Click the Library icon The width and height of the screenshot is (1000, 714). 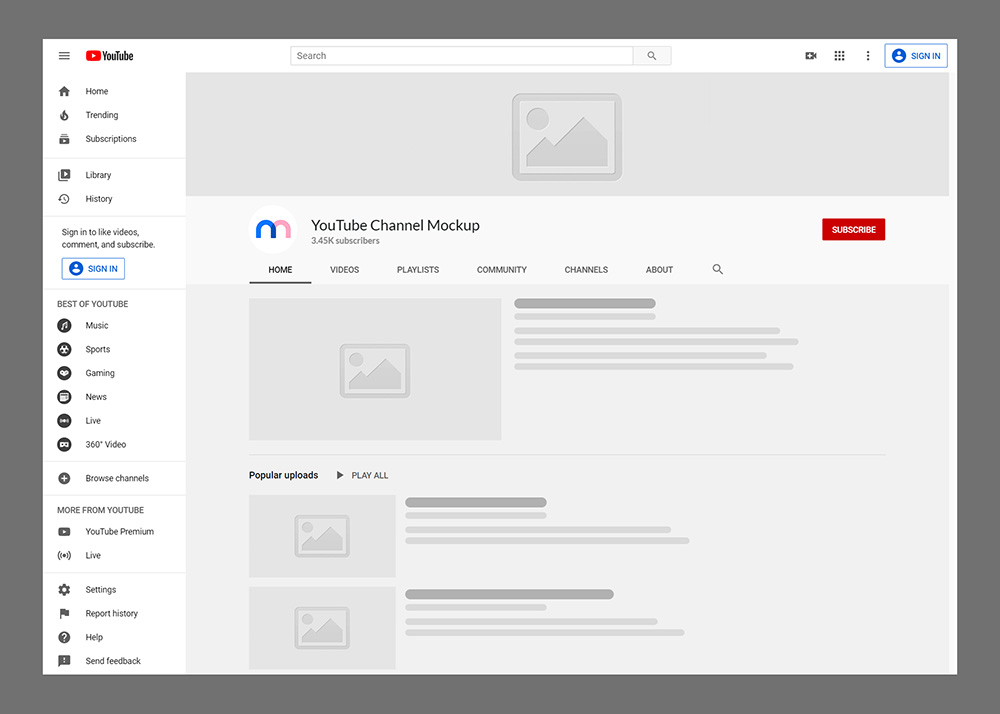64,175
